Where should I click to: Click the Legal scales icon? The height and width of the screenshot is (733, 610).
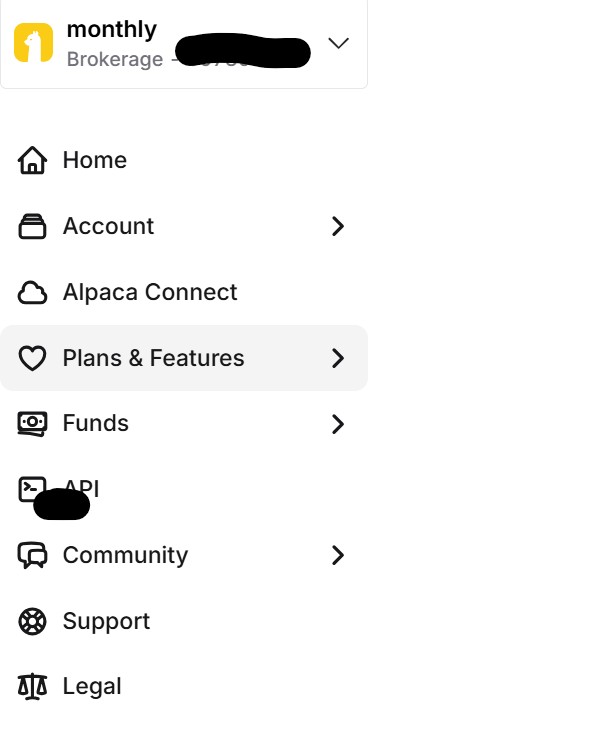33,687
